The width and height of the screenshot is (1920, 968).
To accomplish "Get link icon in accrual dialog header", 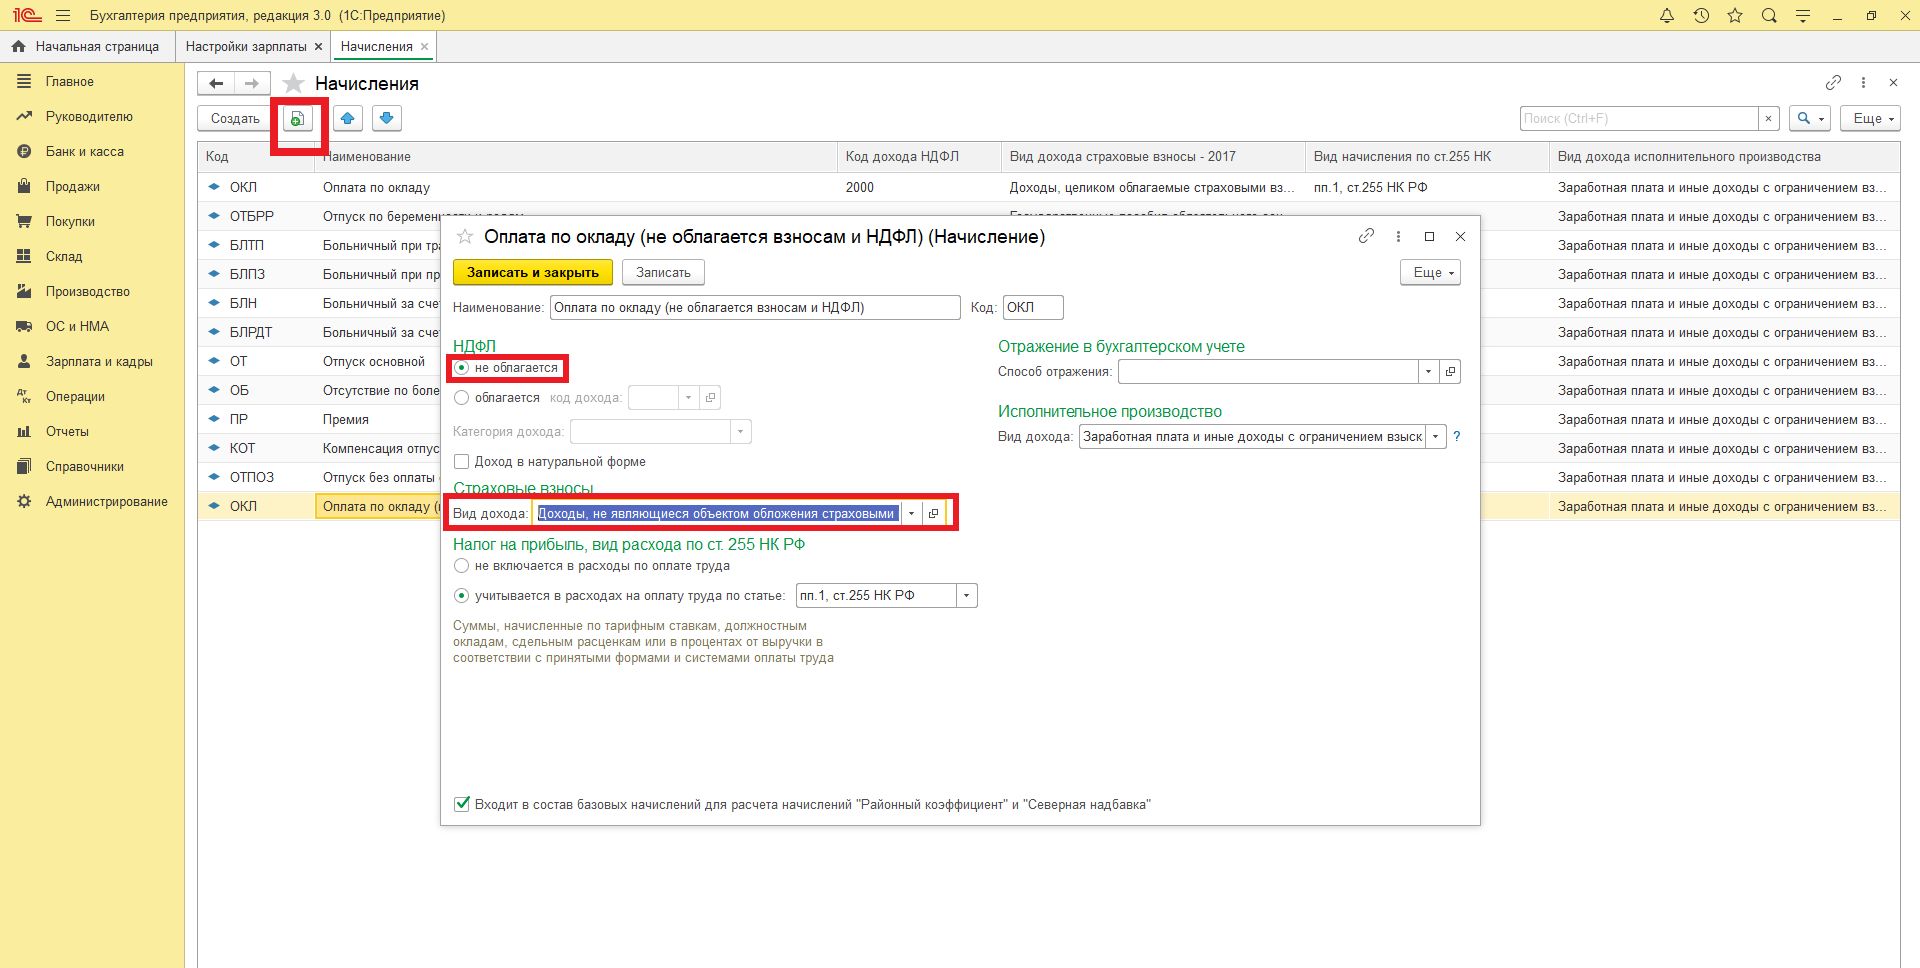I will [x=1366, y=237].
